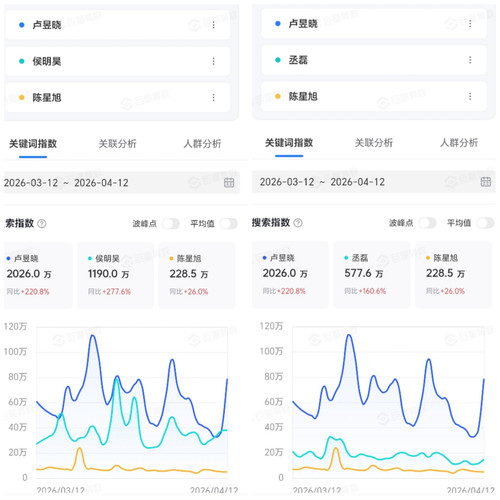Viewport: 500px width, 500px height.
Task: Open the calendar icon in right date range
Action: [x=486, y=182]
